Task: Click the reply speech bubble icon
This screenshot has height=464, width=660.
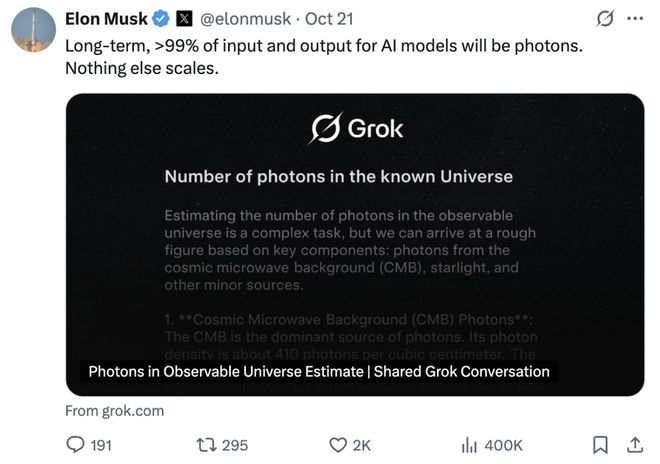Action: click(x=76, y=445)
